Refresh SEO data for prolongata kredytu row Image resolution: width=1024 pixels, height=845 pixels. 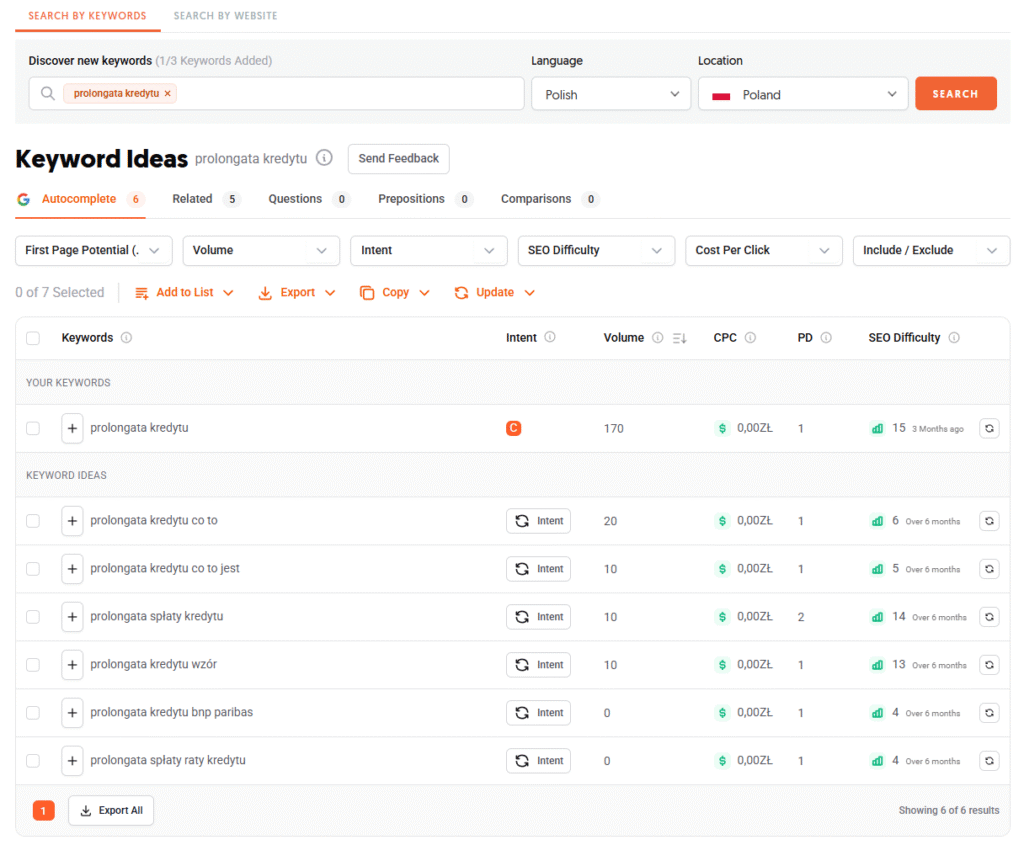(989, 428)
